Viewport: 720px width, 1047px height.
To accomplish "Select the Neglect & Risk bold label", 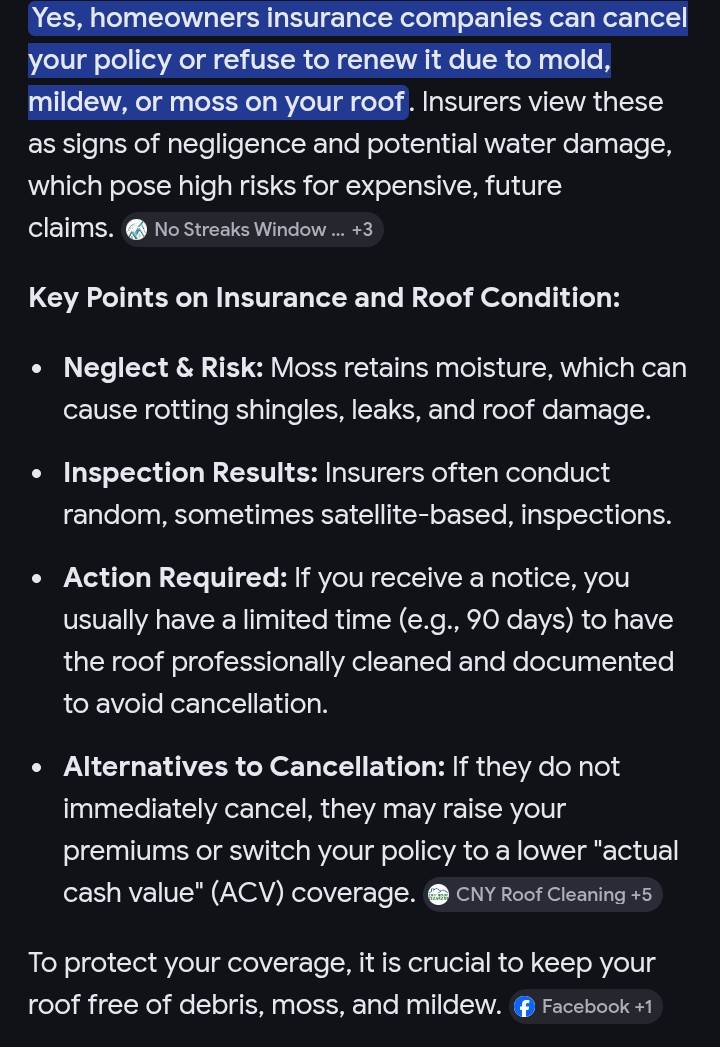I will tap(163, 368).
